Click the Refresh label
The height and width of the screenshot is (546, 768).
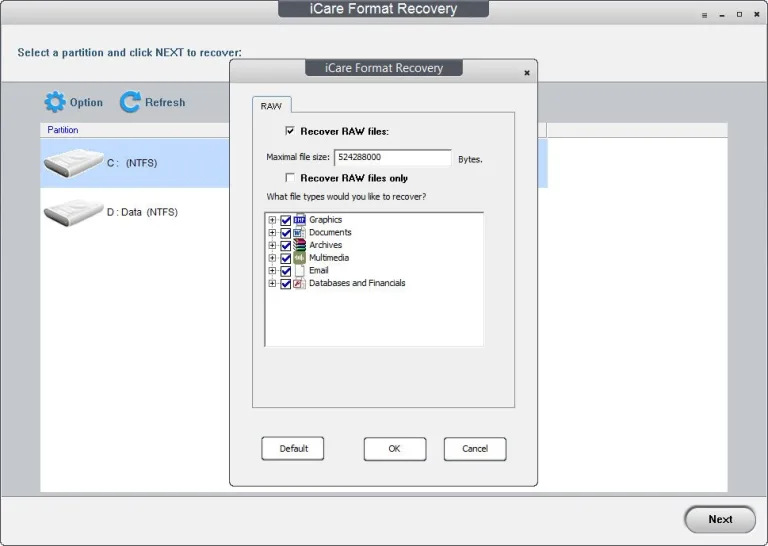click(x=165, y=102)
